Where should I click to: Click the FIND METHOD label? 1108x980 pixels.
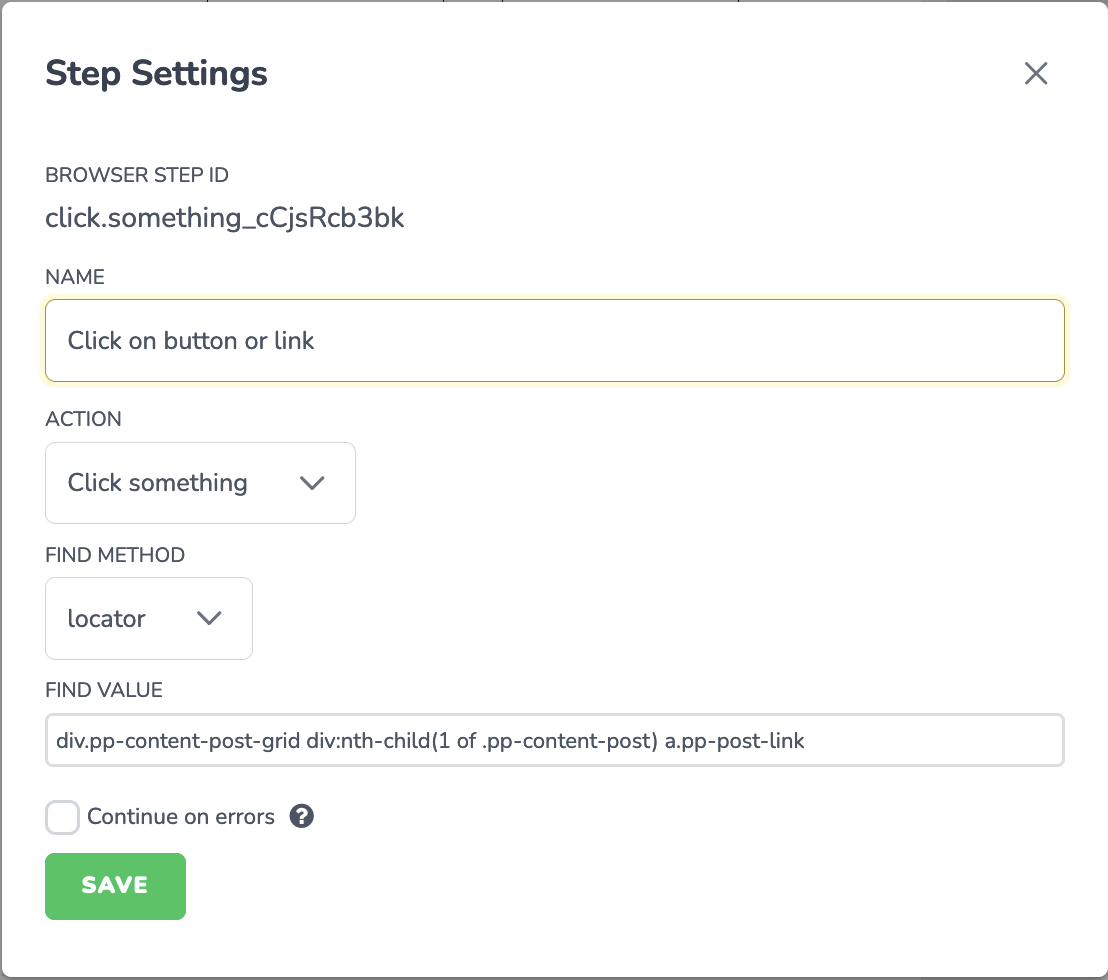pos(115,555)
